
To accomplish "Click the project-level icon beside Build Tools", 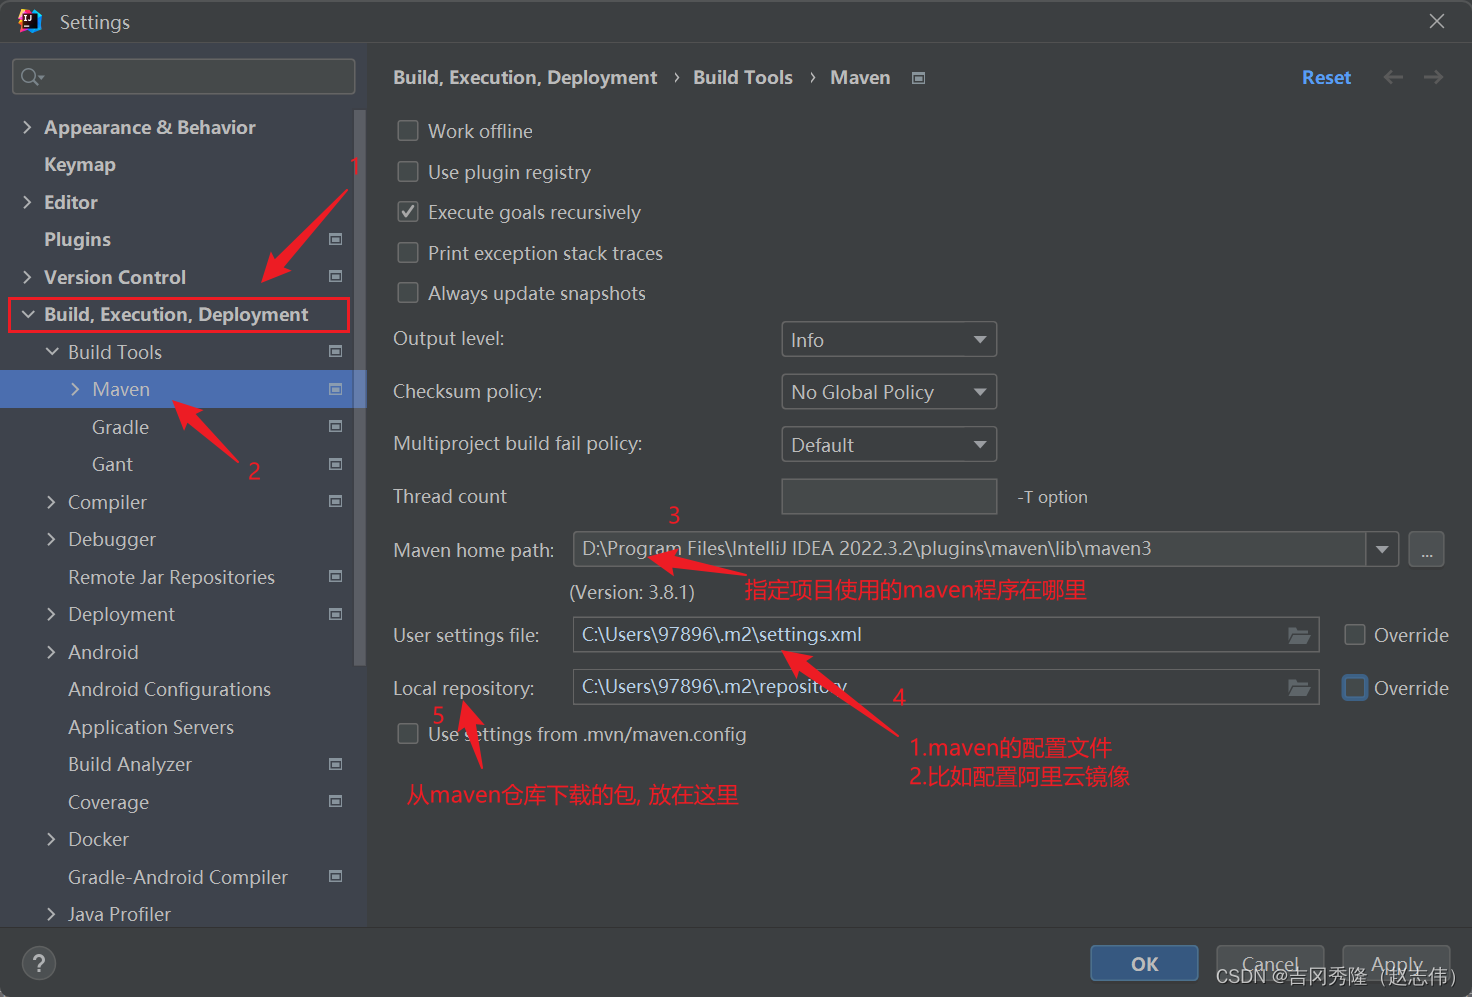I will (336, 351).
